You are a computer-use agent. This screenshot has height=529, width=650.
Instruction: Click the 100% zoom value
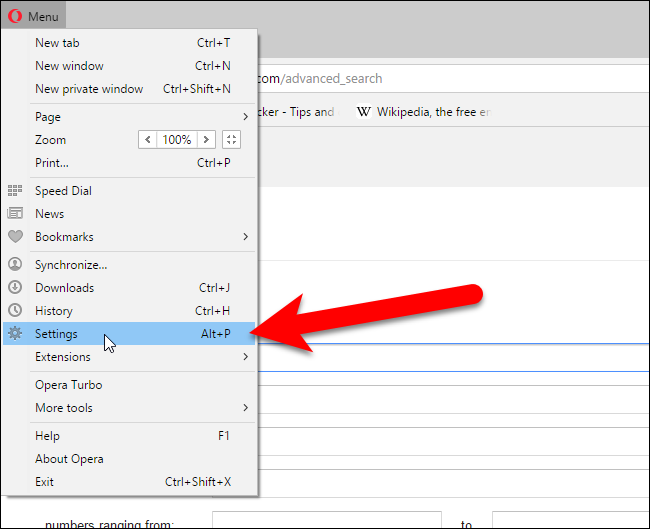tap(177, 140)
